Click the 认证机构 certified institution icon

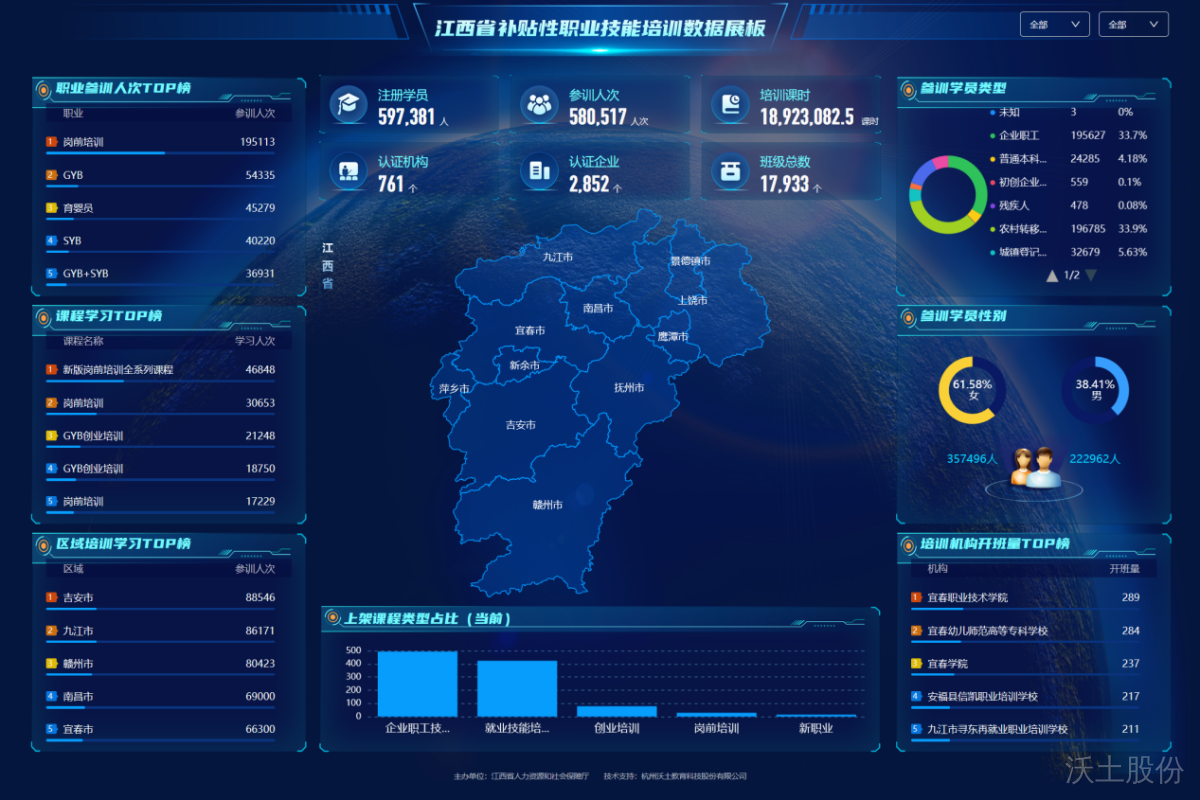(349, 171)
